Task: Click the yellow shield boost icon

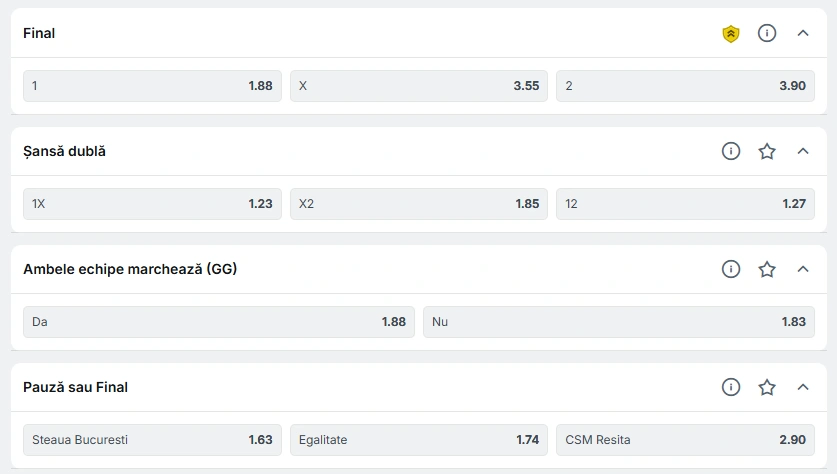Action: [731, 34]
